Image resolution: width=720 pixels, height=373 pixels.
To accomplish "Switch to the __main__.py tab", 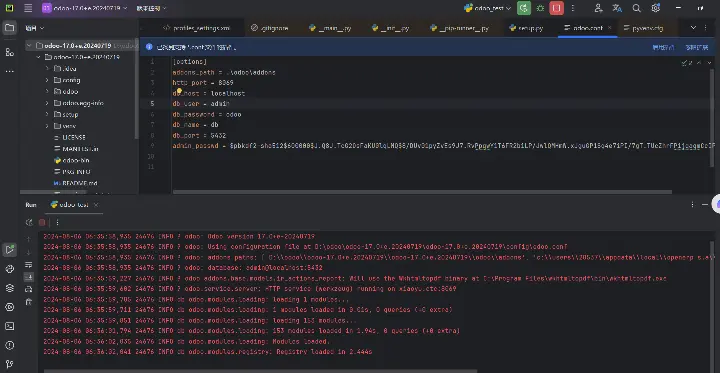I will tap(330, 28).
